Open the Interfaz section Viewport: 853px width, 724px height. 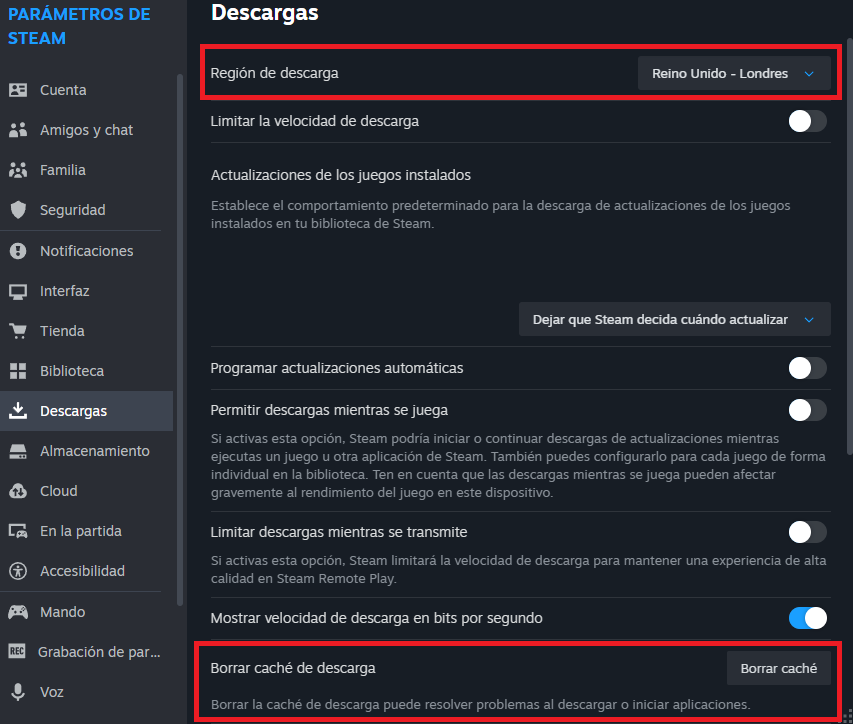click(86, 291)
